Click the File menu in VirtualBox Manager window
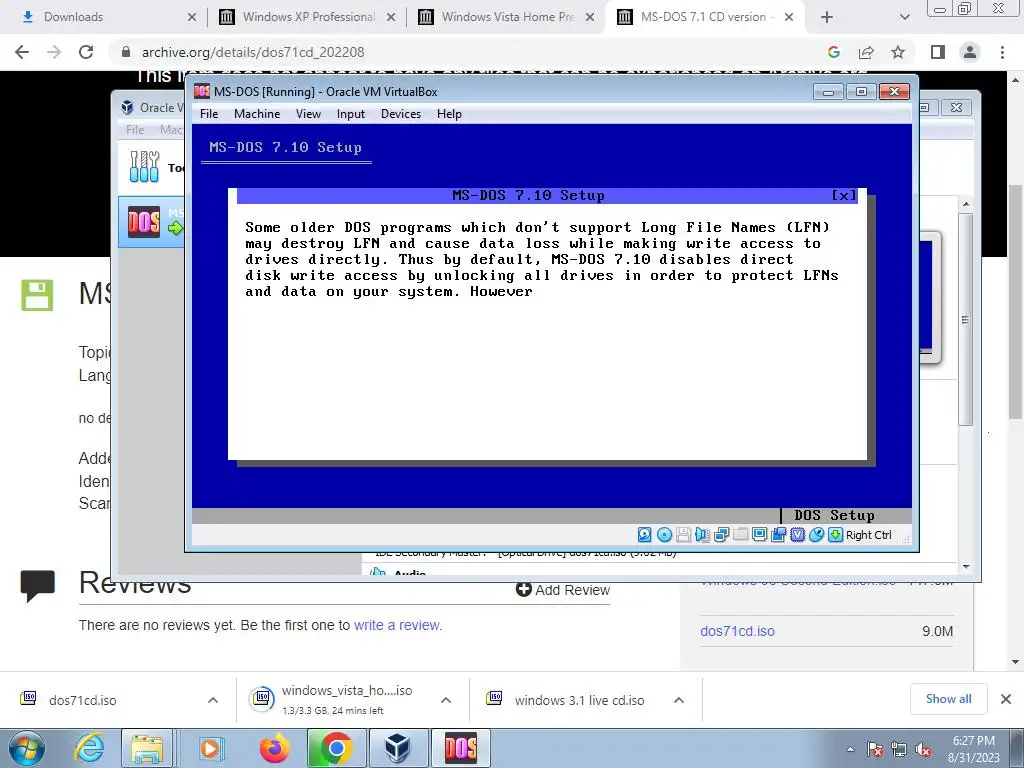Viewport: 1024px width, 768px height. (x=135, y=130)
